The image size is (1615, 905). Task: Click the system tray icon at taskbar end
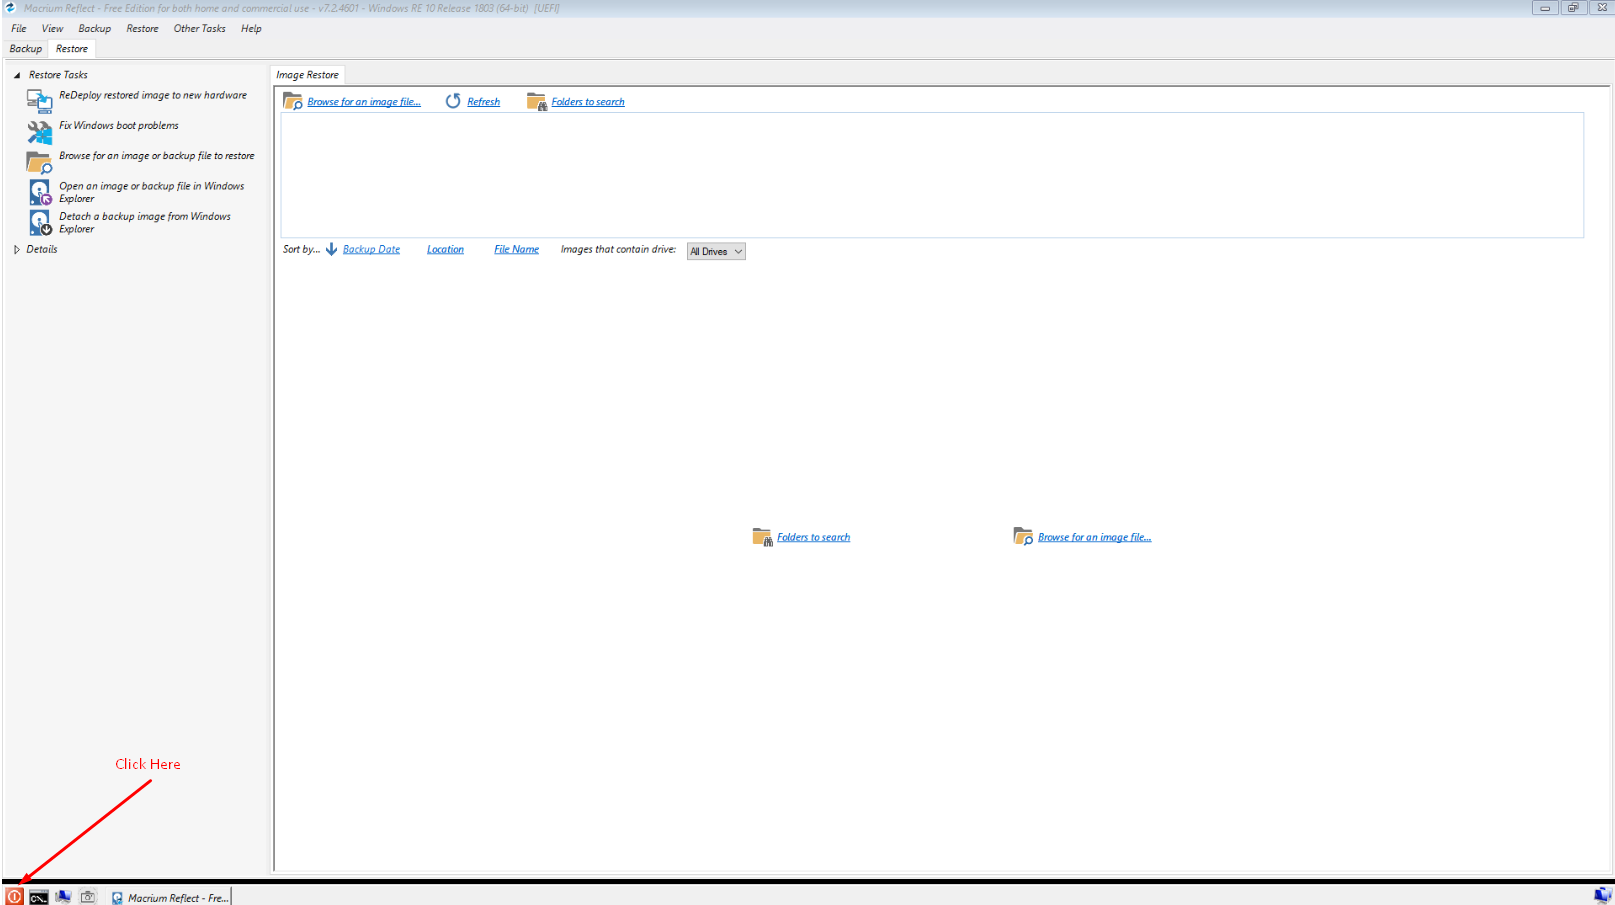tap(1602, 896)
